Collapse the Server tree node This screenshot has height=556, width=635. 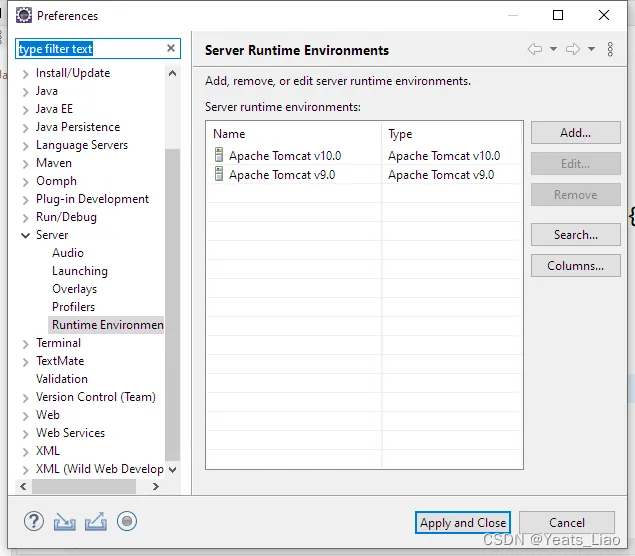click(26, 236)
